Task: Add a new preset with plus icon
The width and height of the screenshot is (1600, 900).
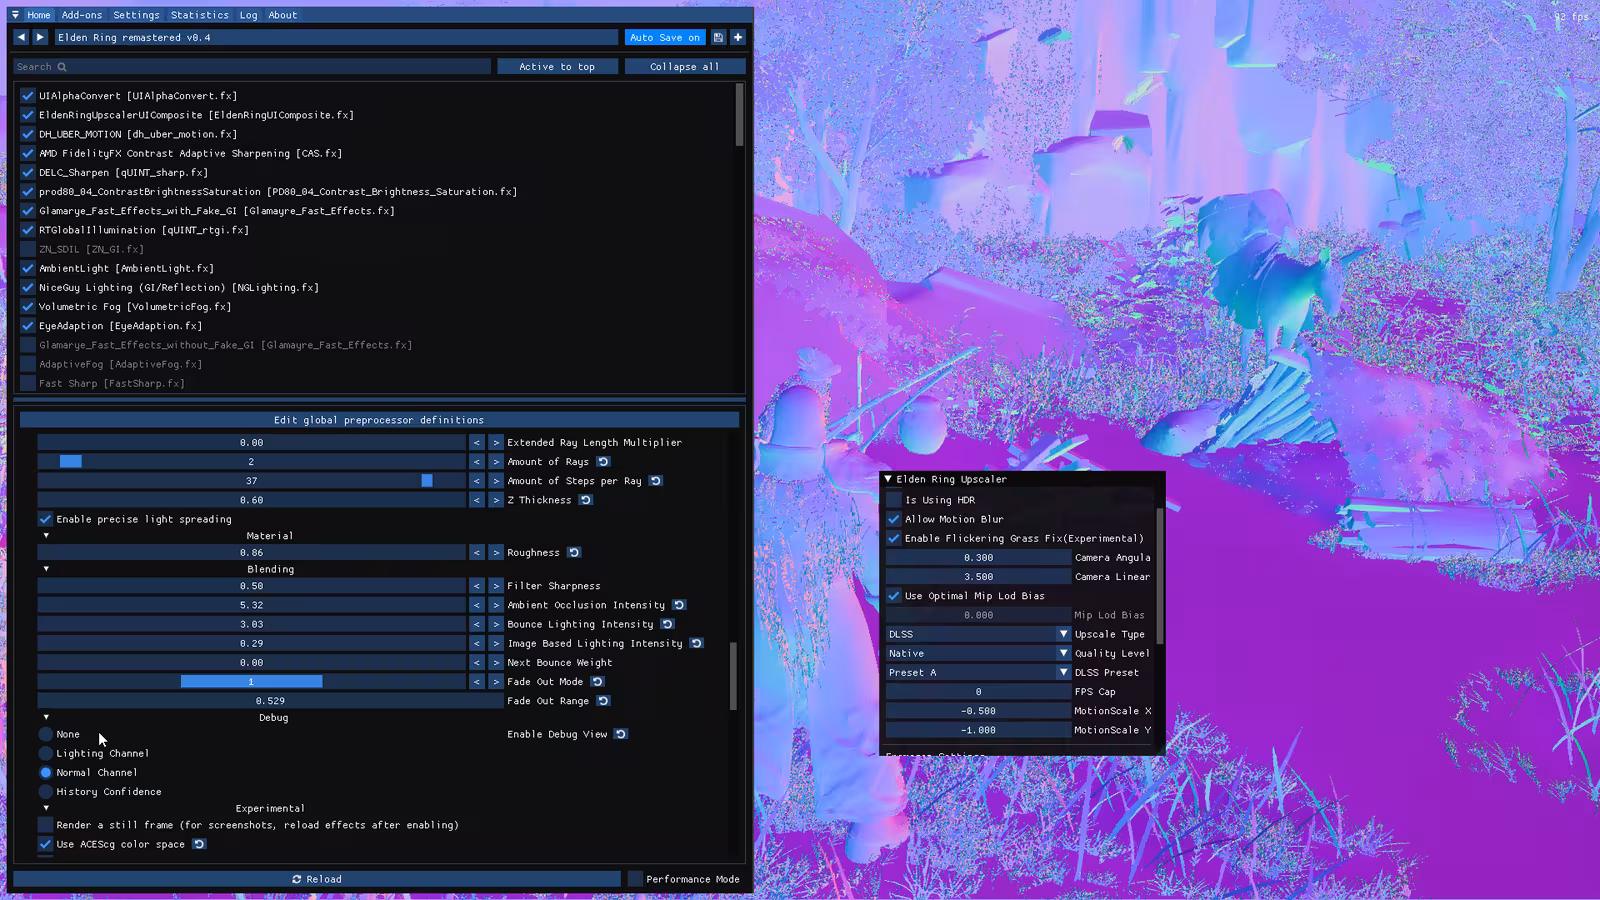Action: [x=738, y=37]
